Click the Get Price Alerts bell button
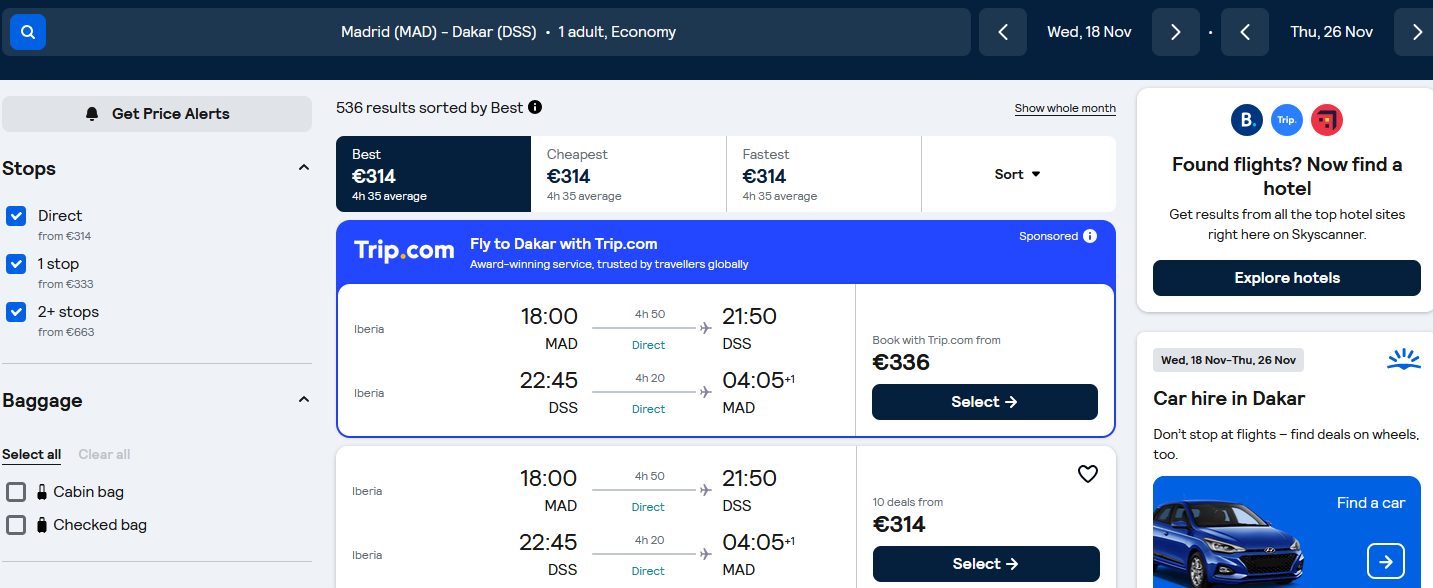 157,114
